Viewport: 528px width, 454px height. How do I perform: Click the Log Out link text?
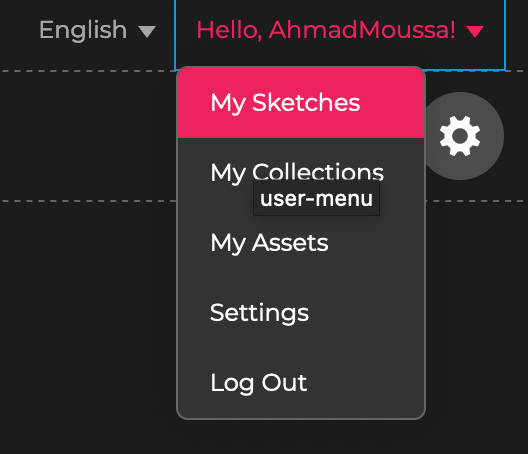259,383
